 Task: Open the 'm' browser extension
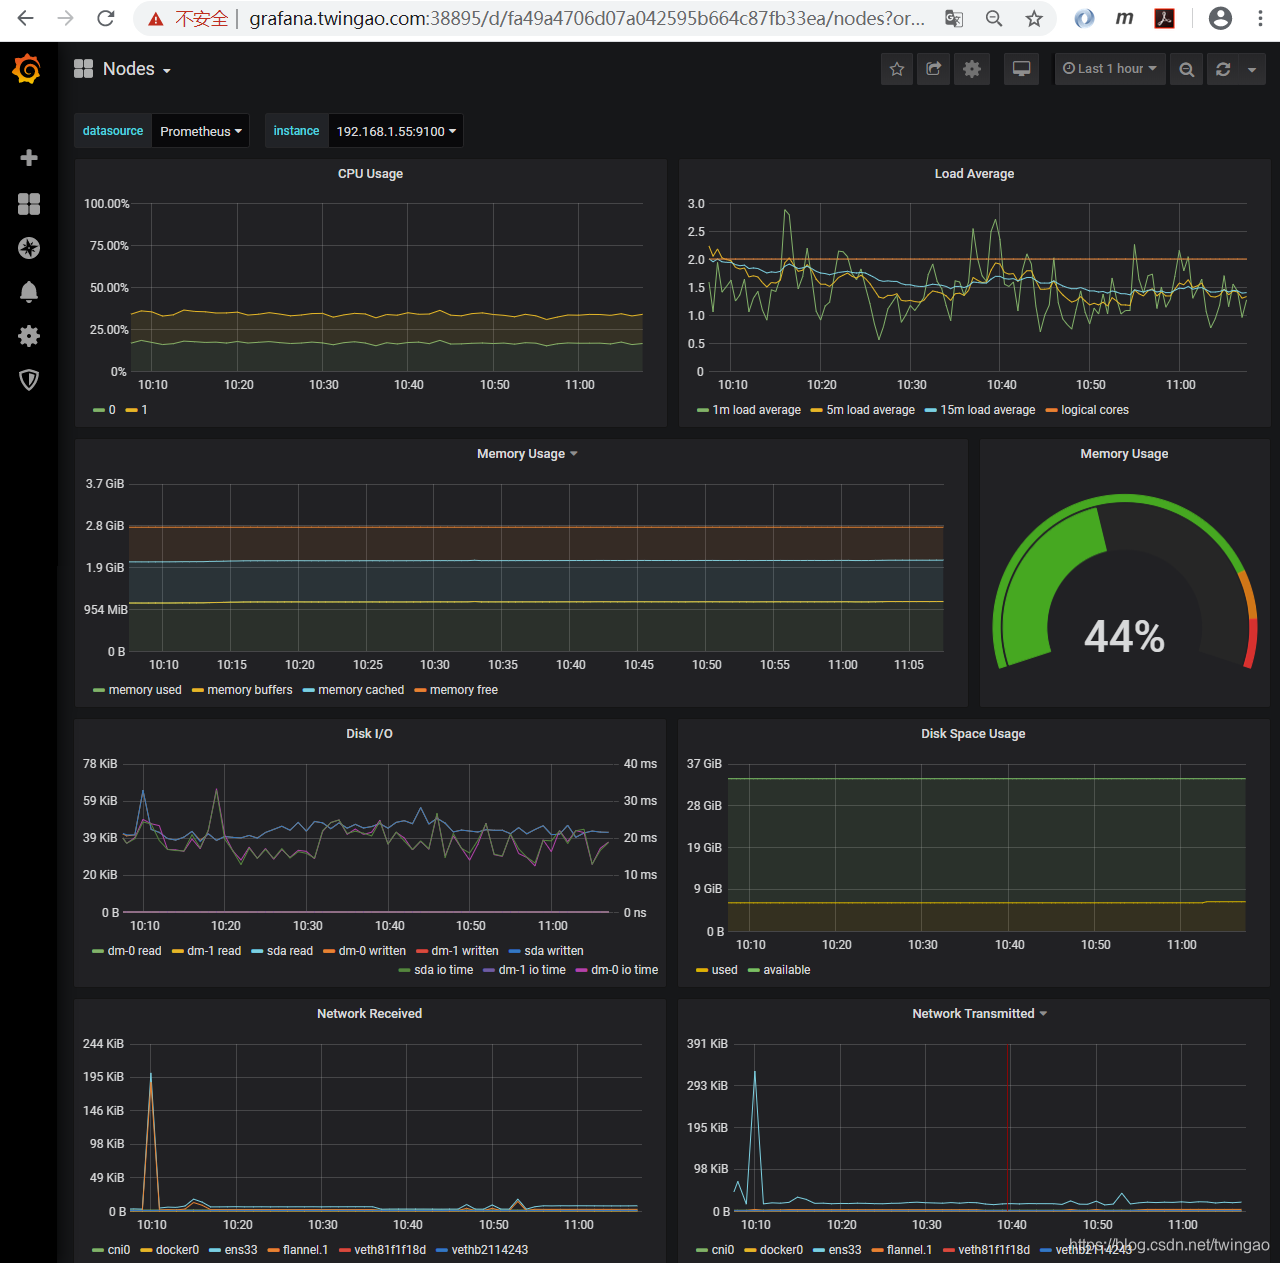click(1125, 18)
